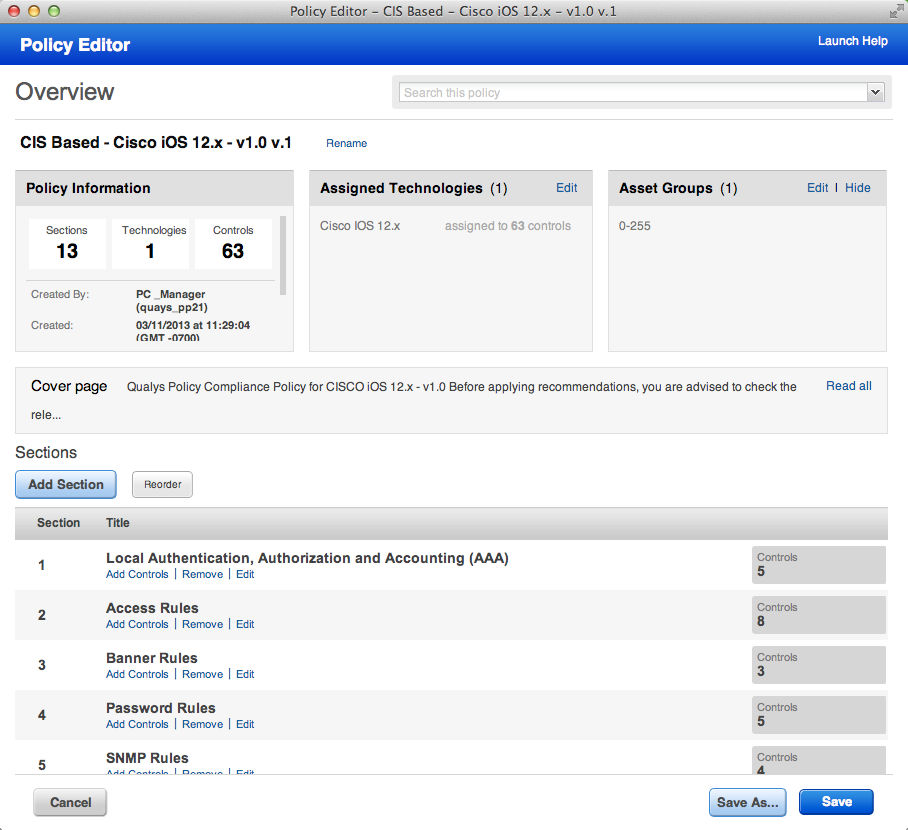The height and width of the screenshot is (830, 908).
Task: Click the PC_Manager created-by value
Action: point(171,301)
